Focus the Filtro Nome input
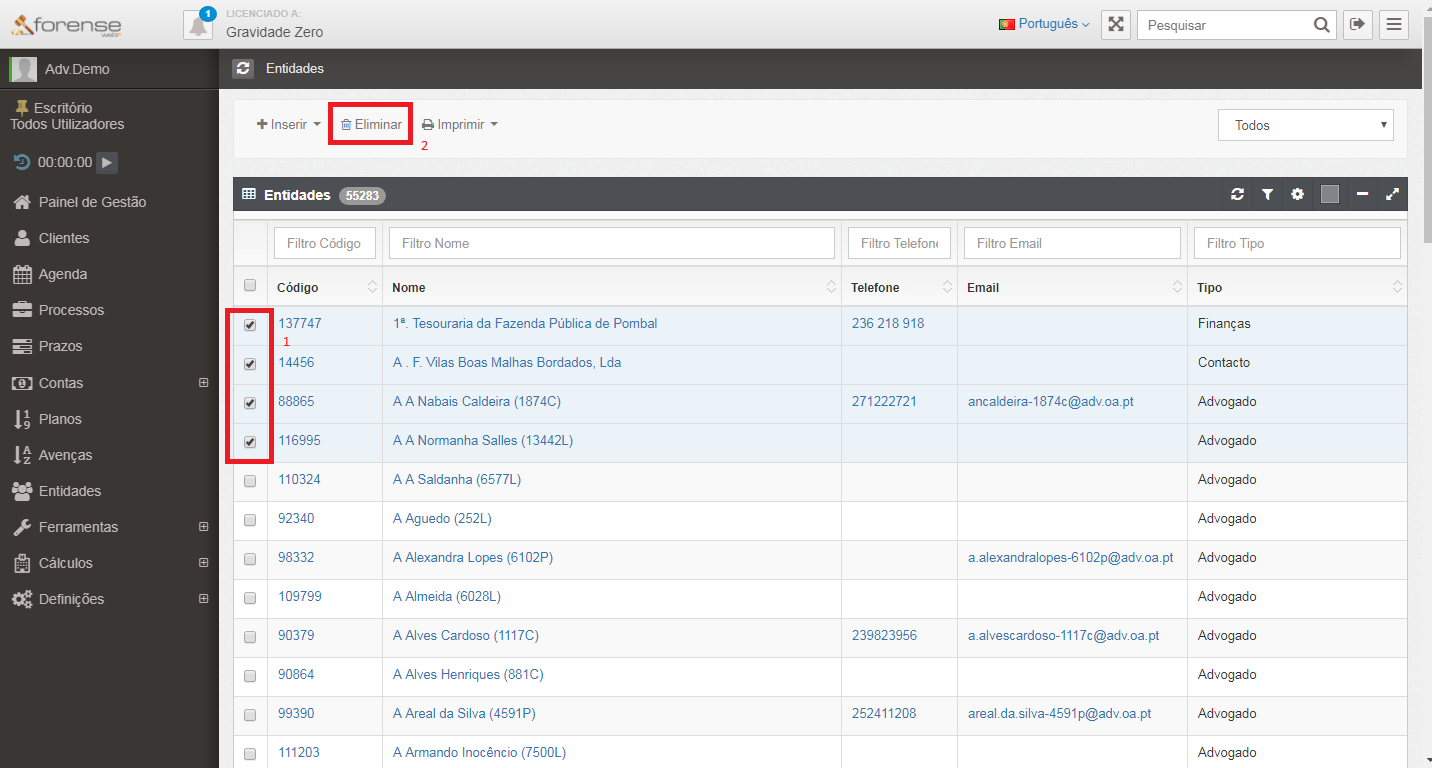Viewport: 1432px width, 768px height. click(612, 243)
